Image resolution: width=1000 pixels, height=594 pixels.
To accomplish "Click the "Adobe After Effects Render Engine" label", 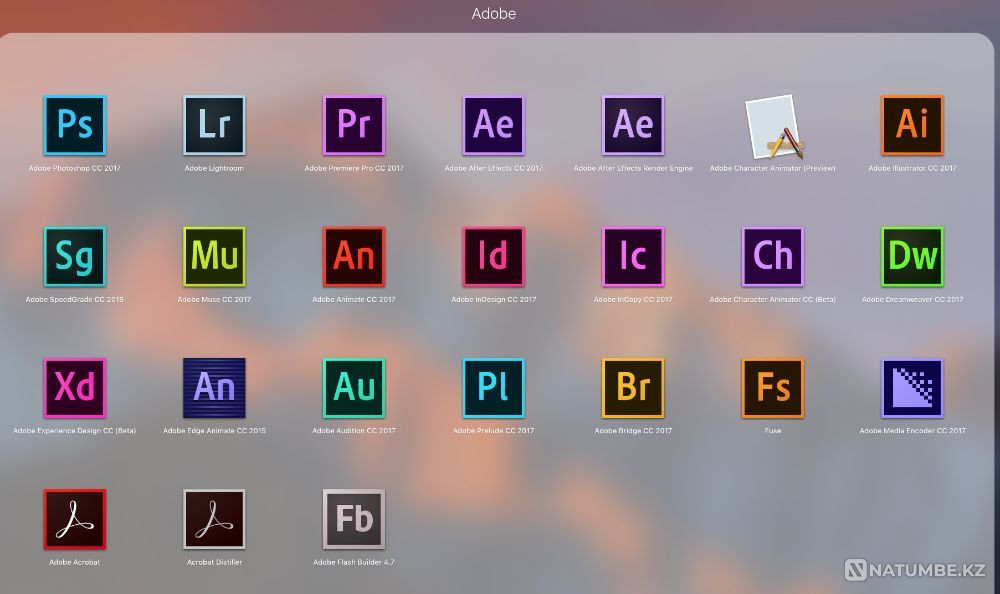I will pos(633,168).
